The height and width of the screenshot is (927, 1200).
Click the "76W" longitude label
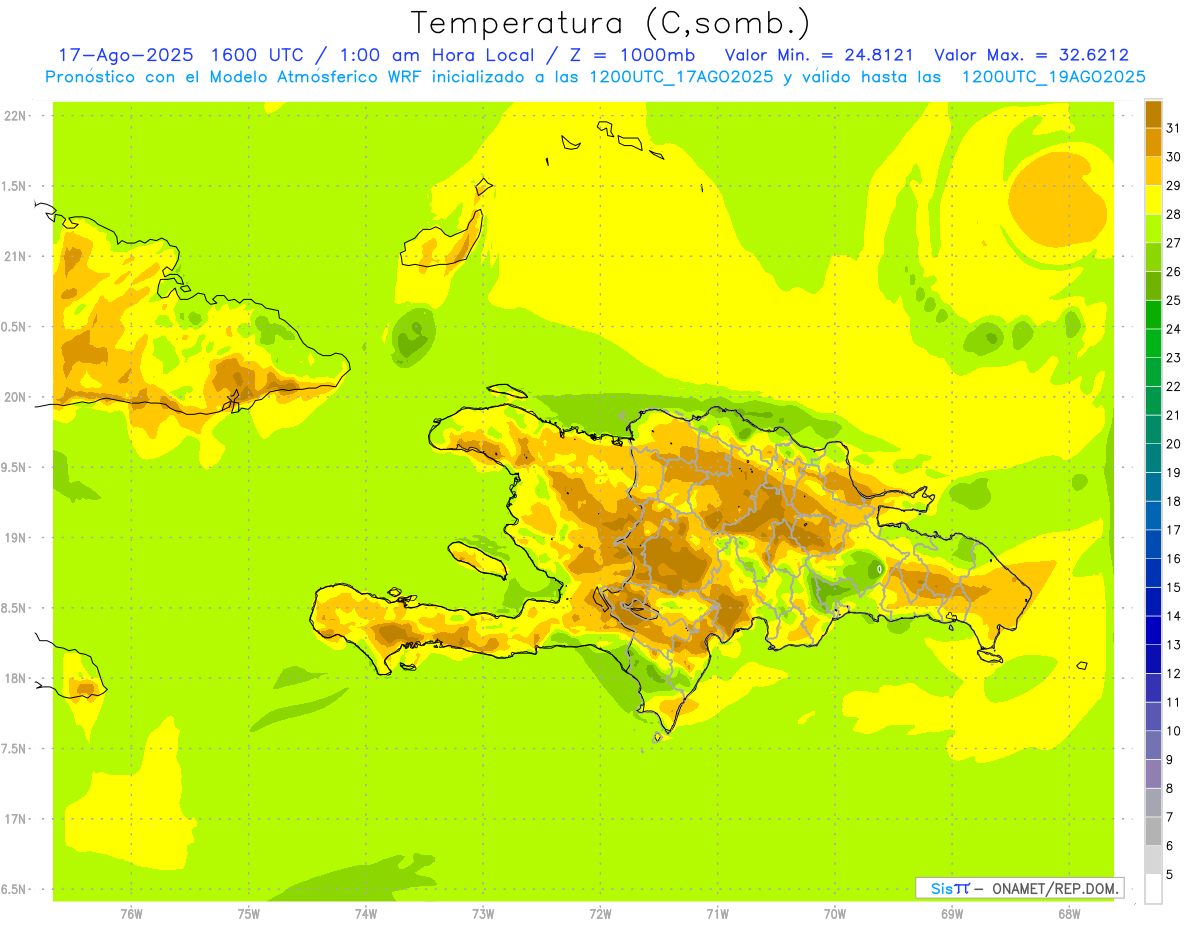coord(131,913)
